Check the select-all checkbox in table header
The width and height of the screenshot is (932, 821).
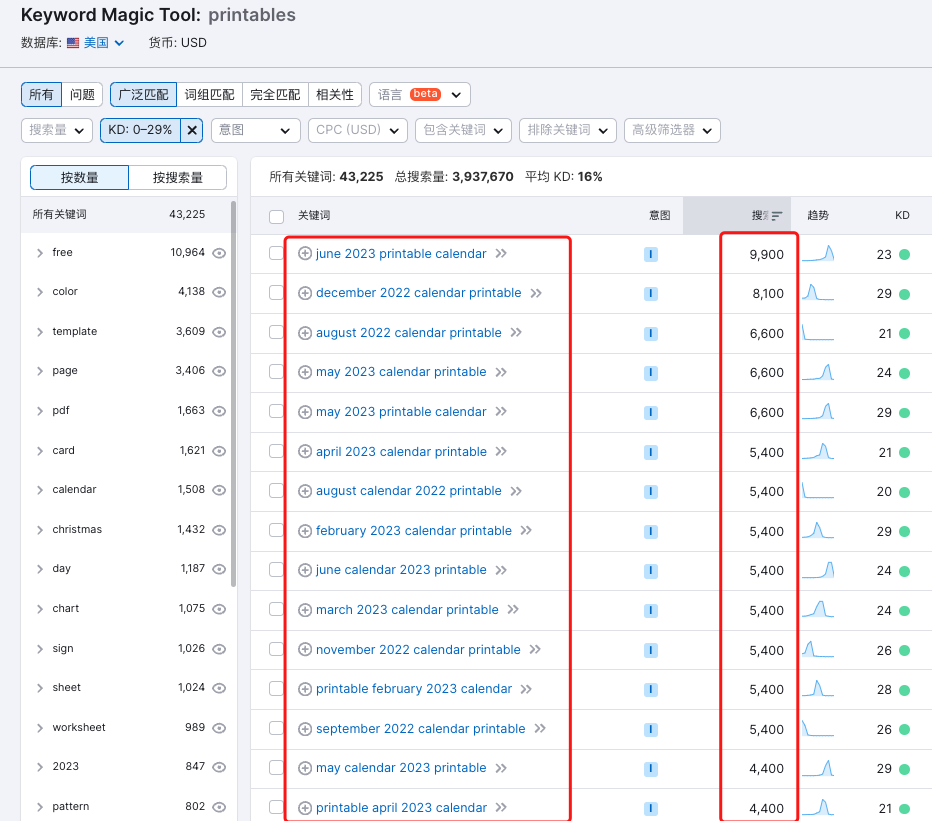(x=276, y=216)
